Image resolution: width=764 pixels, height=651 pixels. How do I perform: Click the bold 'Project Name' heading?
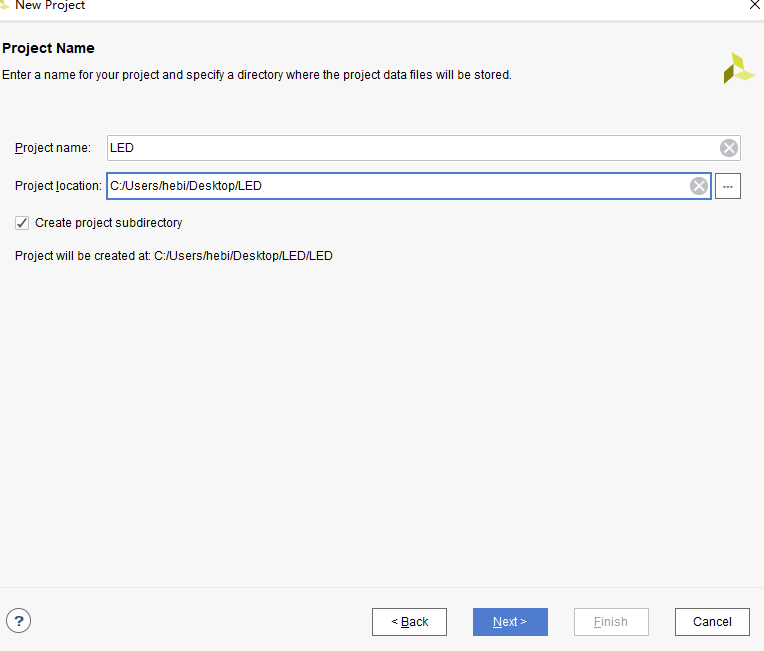coord(48,49)
